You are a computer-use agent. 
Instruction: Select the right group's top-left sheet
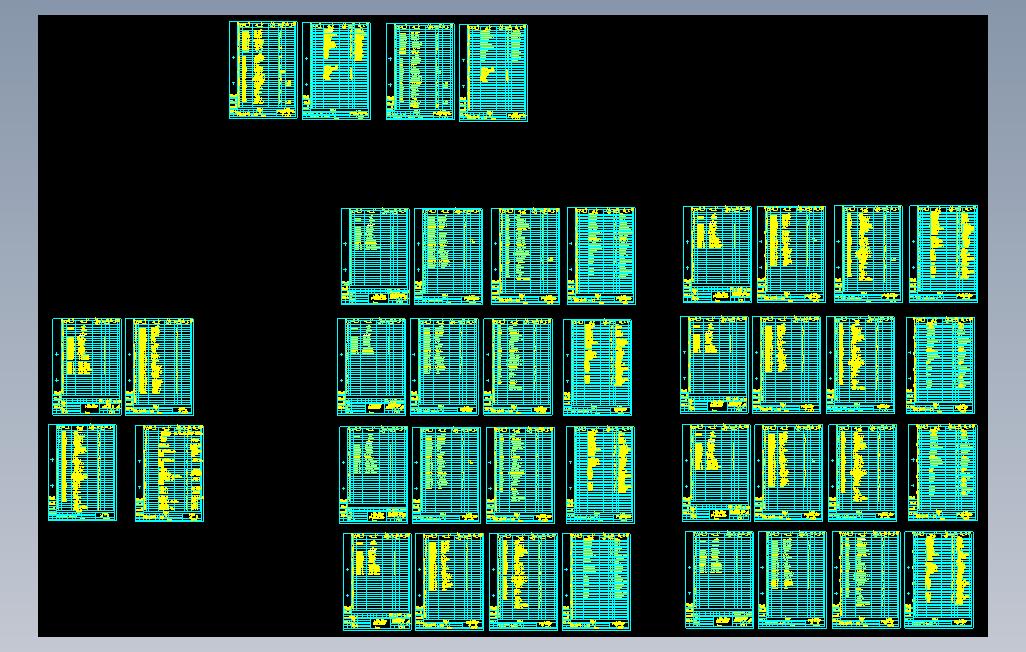(x=717, y=255)
